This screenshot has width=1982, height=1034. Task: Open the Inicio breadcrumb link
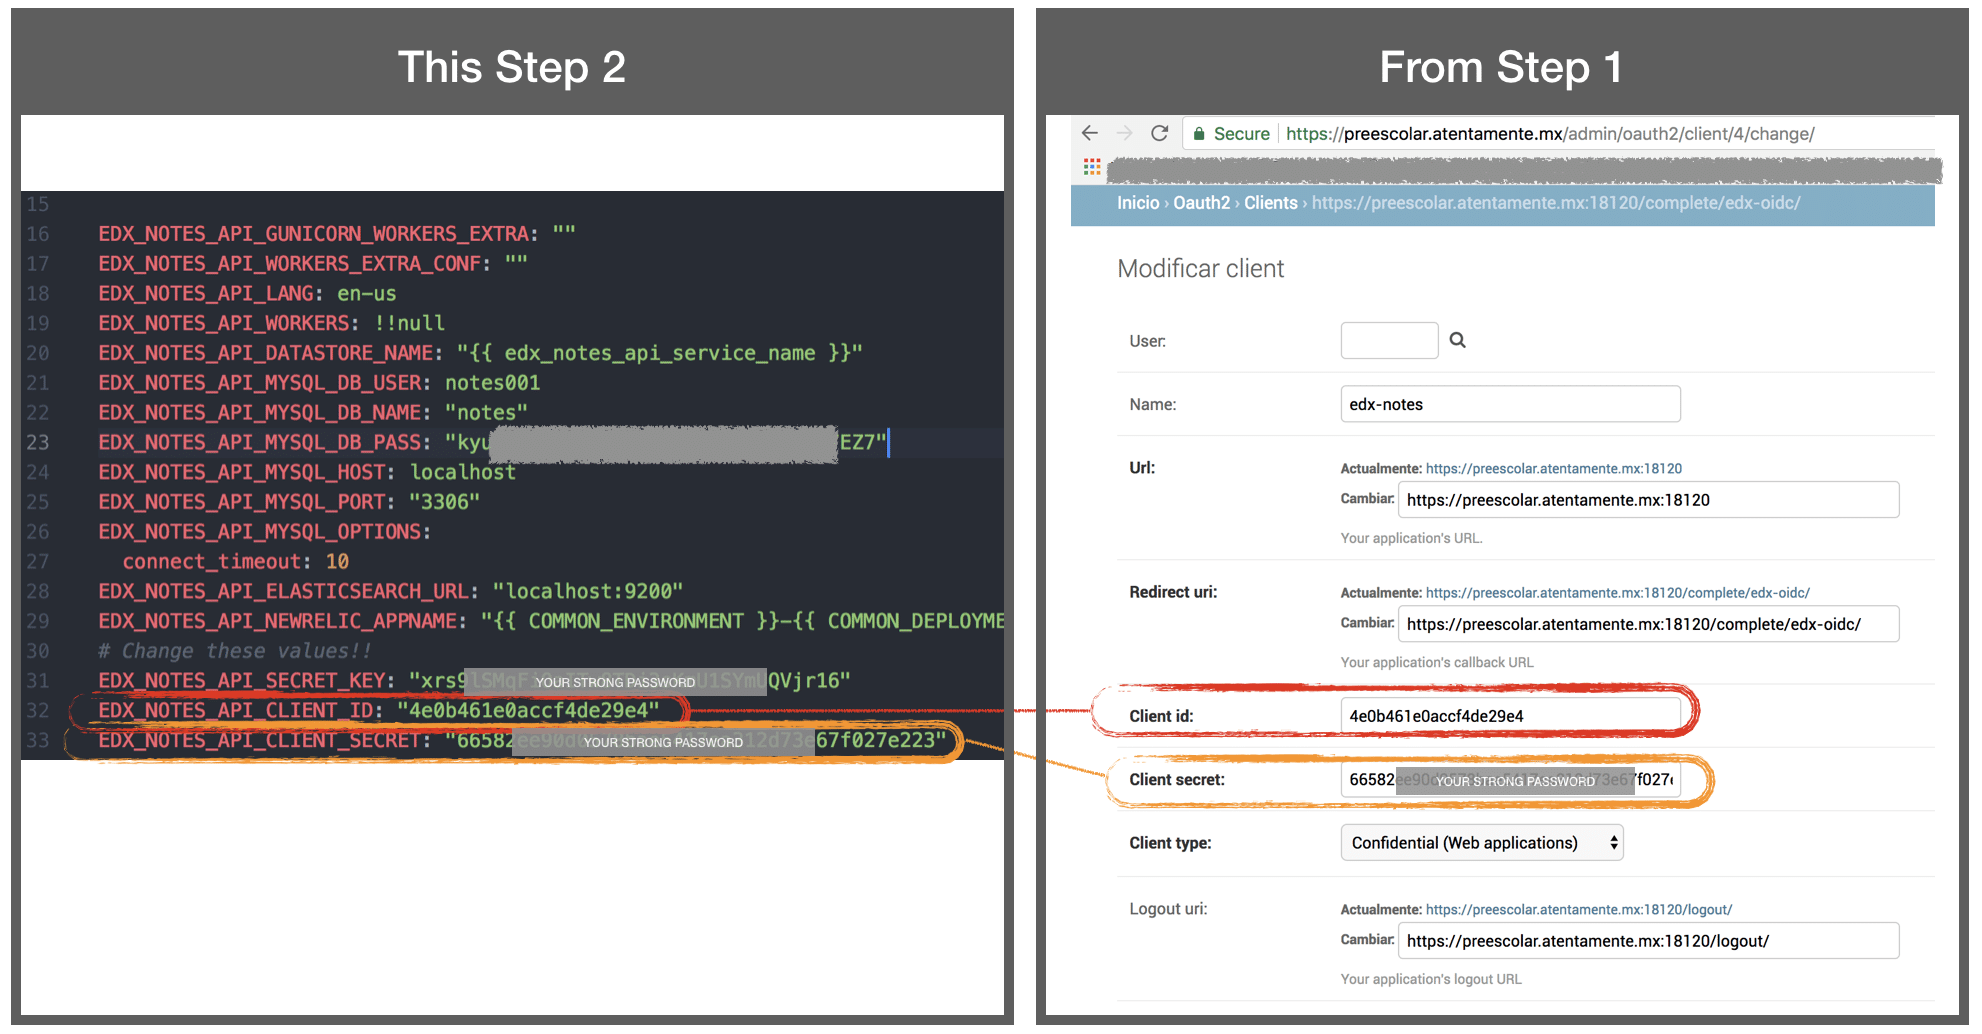point(1138,203)
